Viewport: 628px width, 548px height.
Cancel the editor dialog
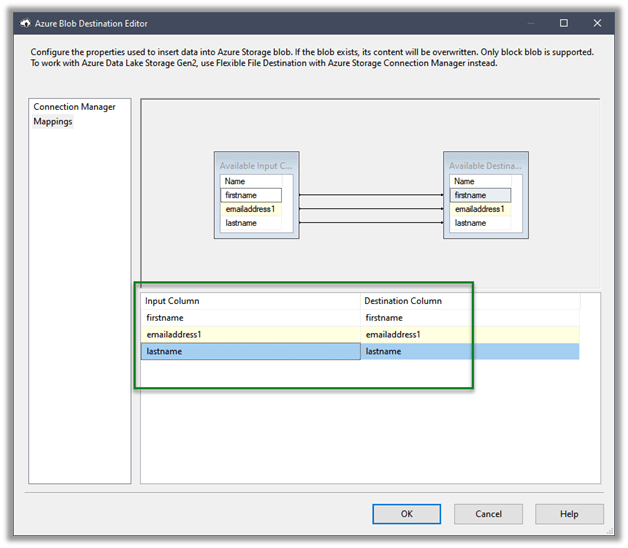[x=488, y=514]
